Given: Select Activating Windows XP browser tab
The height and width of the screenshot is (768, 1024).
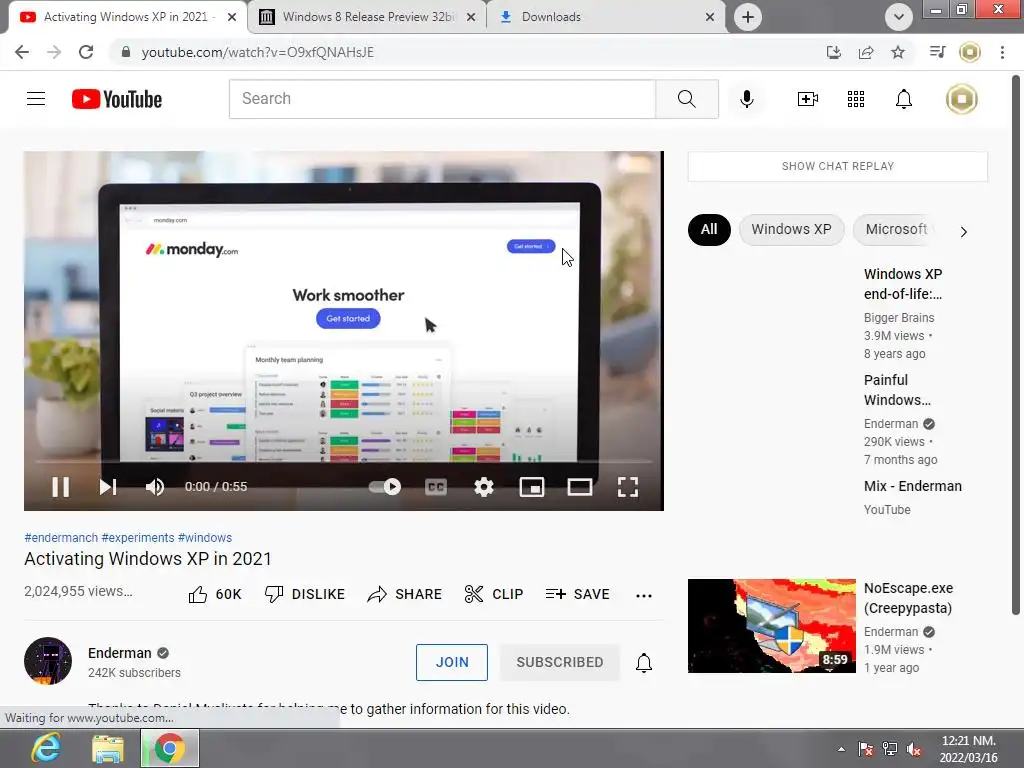Looking at the screenshot, I should (x=125, y=17).
